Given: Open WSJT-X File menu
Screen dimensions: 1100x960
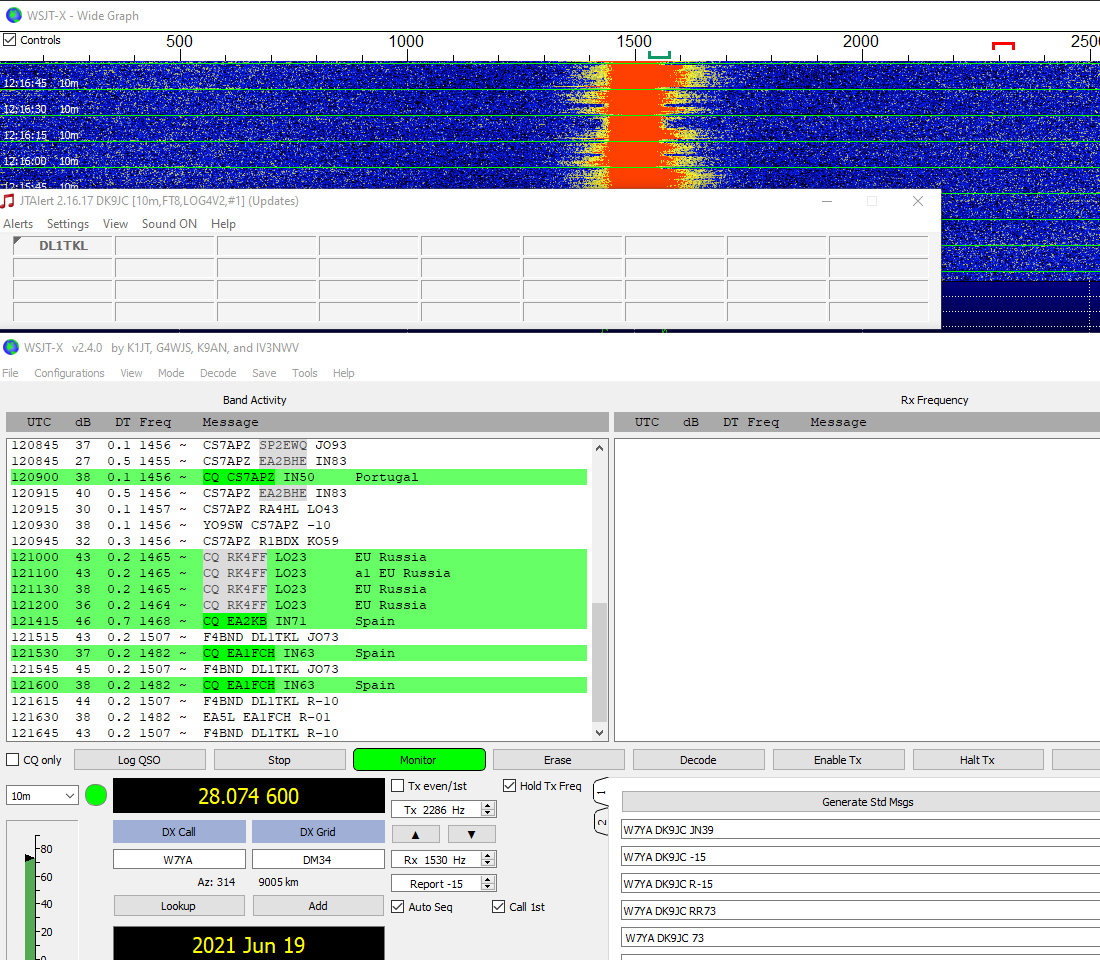Looking at the screenshot, I should (x=11, y=373).
